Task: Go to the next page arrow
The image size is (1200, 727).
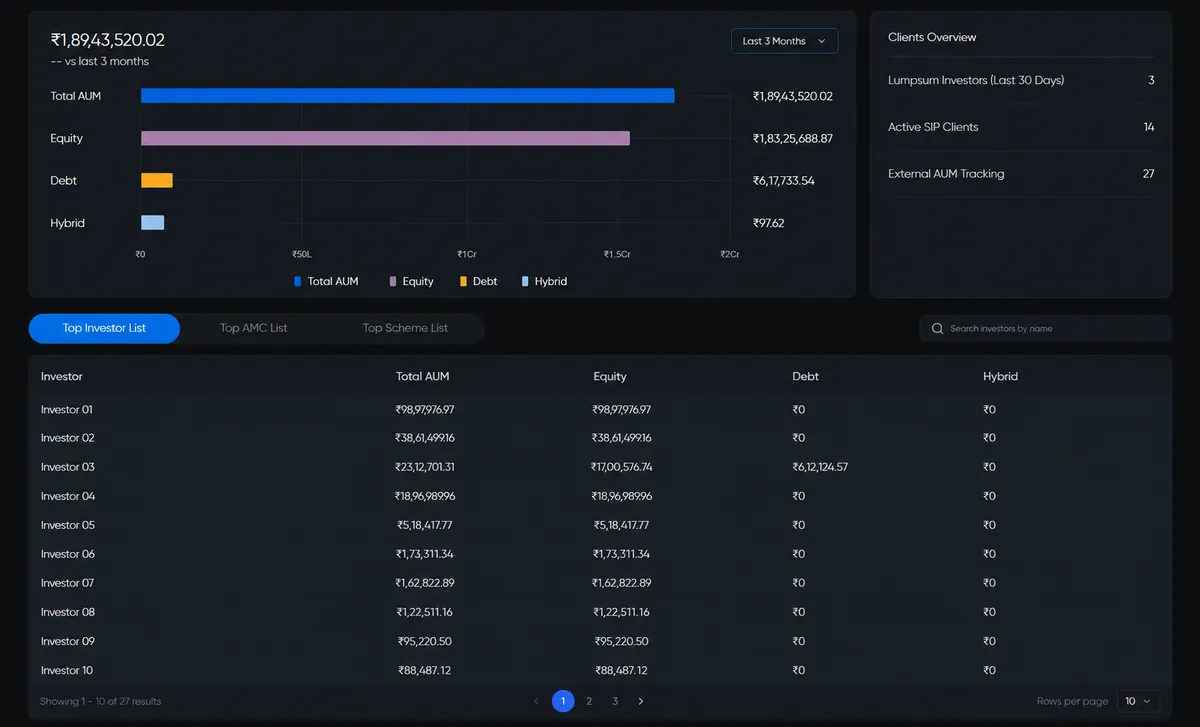Action: 641,701
